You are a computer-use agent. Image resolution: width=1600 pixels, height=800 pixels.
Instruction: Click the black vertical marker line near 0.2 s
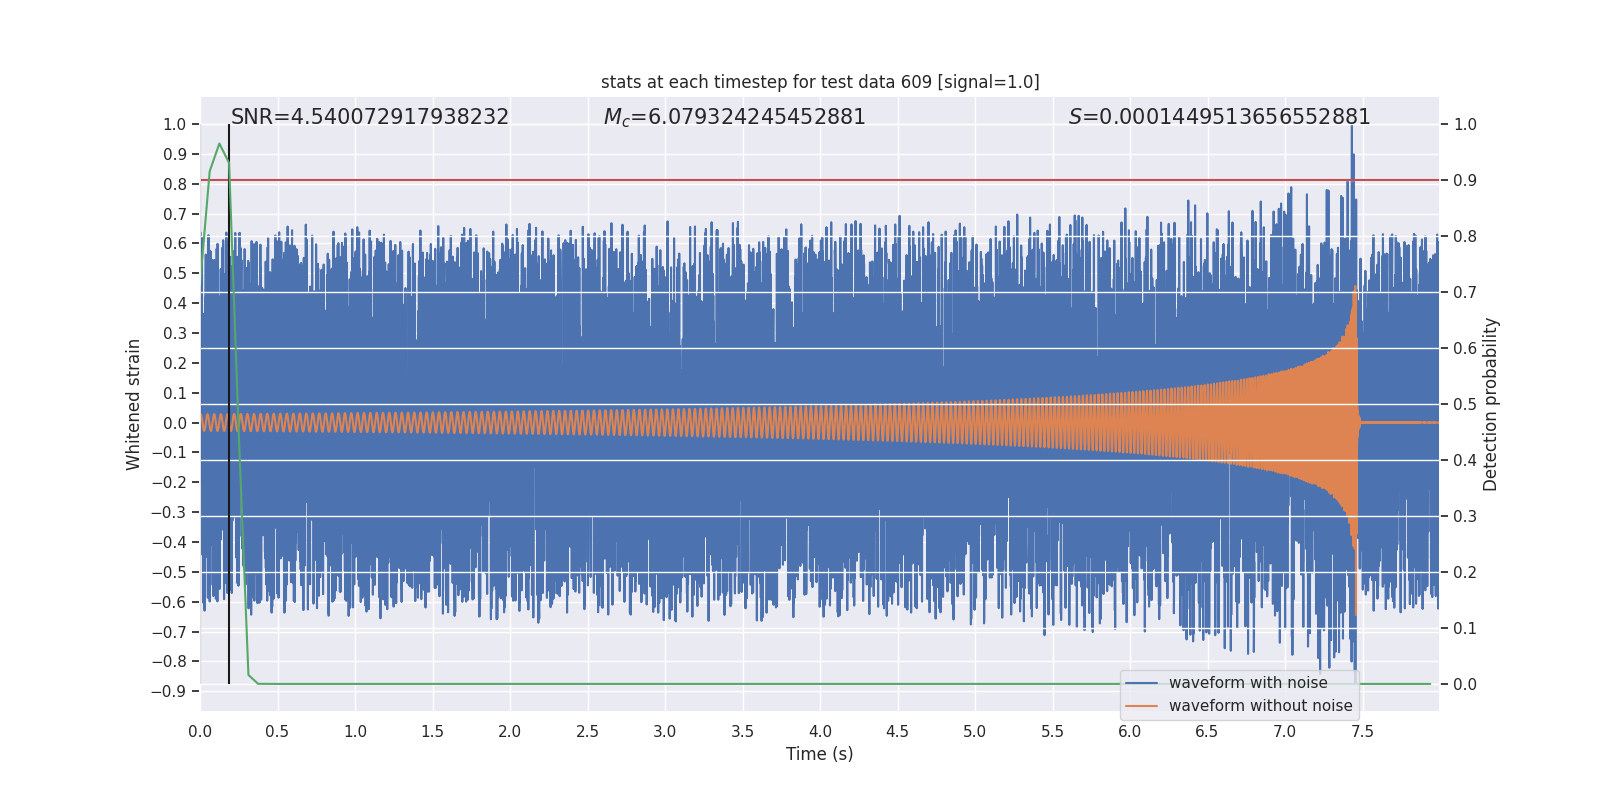229,404
